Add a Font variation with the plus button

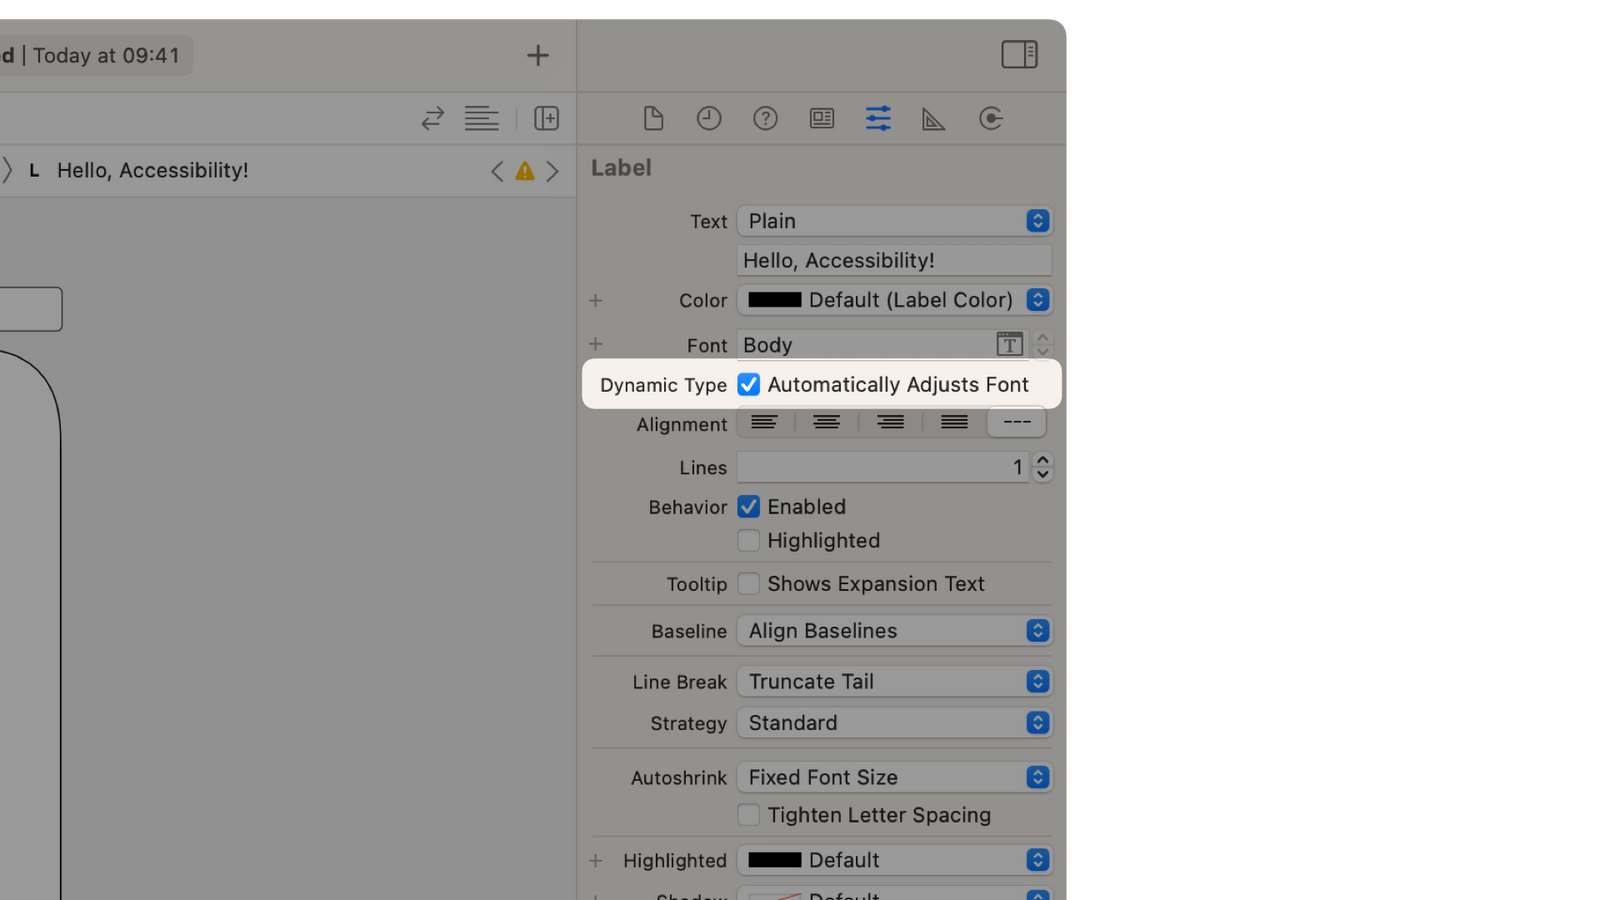click(595, 344)
